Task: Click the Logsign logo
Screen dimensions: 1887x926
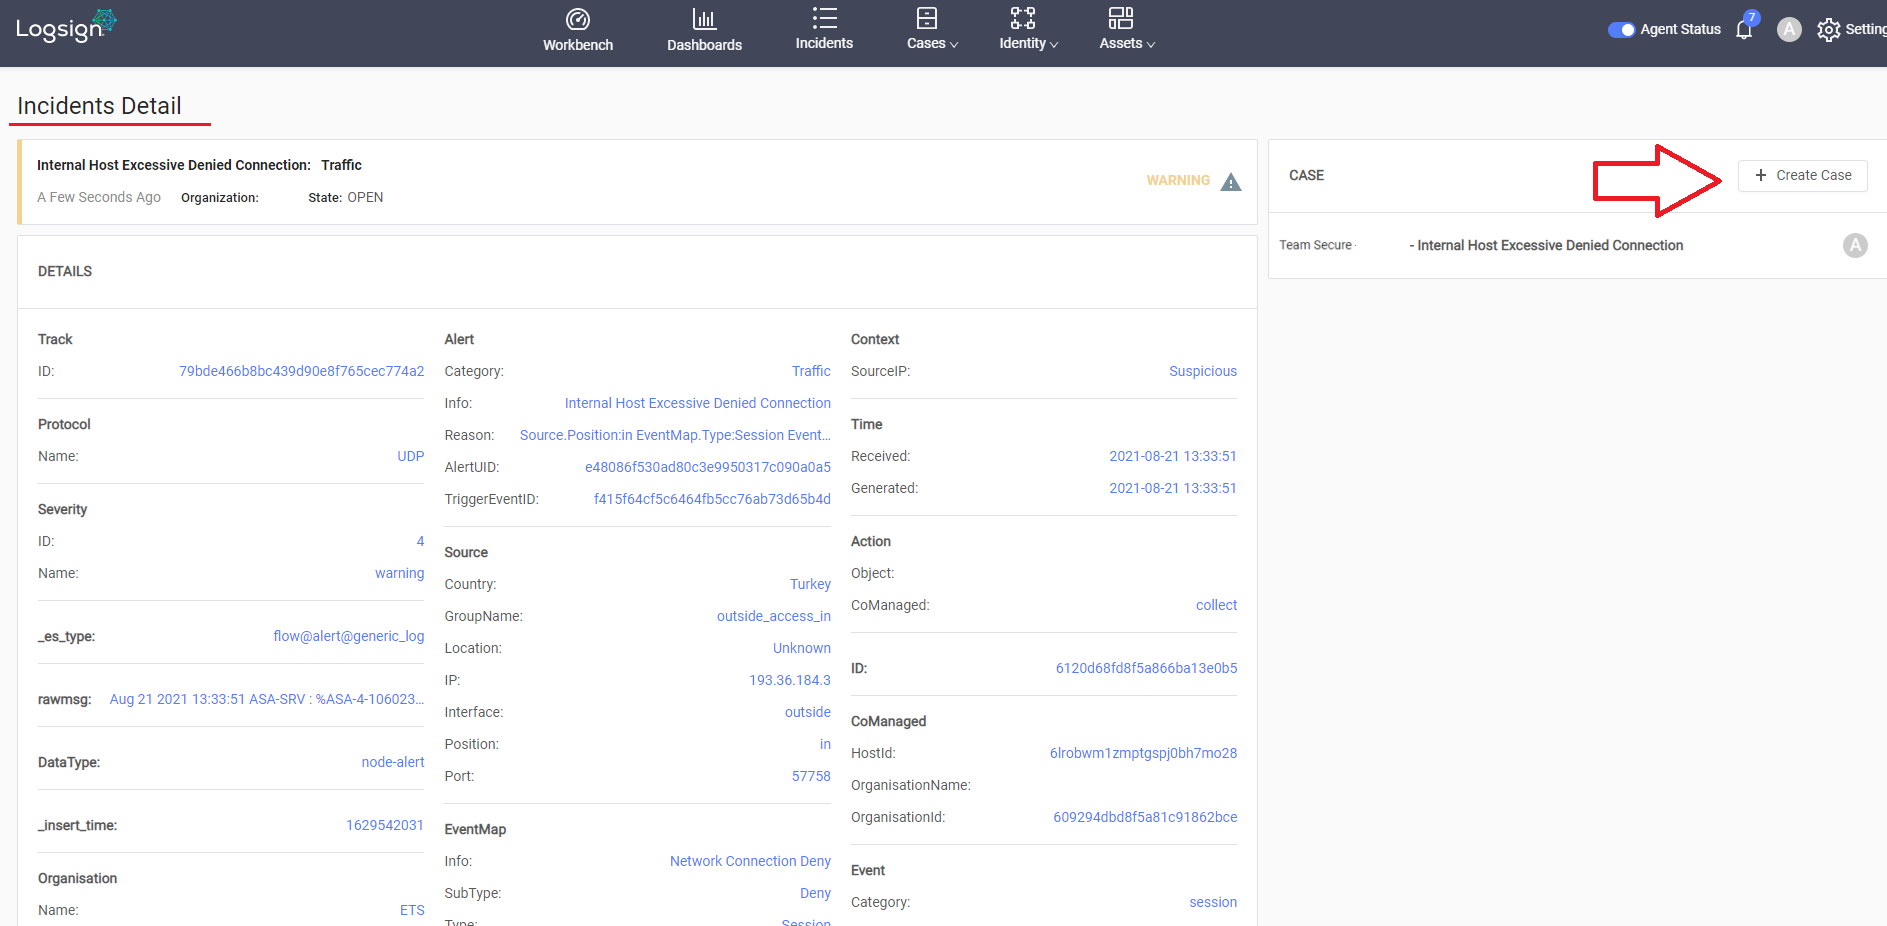Action: click(66, 26)
